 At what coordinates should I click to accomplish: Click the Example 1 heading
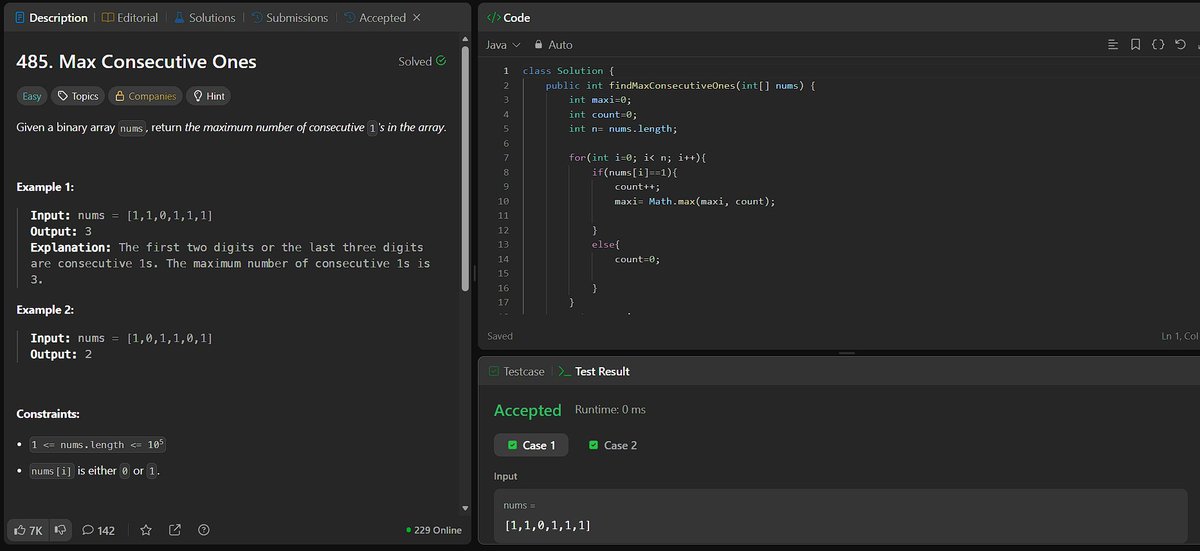(45, 187)
